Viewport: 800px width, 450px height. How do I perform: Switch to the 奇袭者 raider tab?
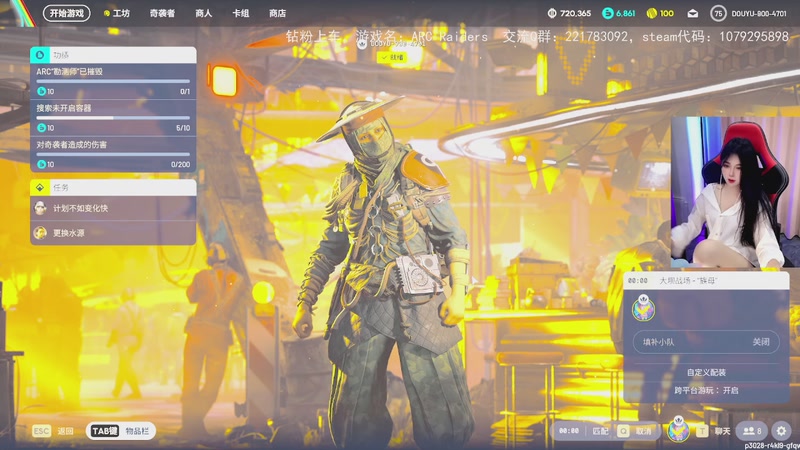tap(162, 13)
